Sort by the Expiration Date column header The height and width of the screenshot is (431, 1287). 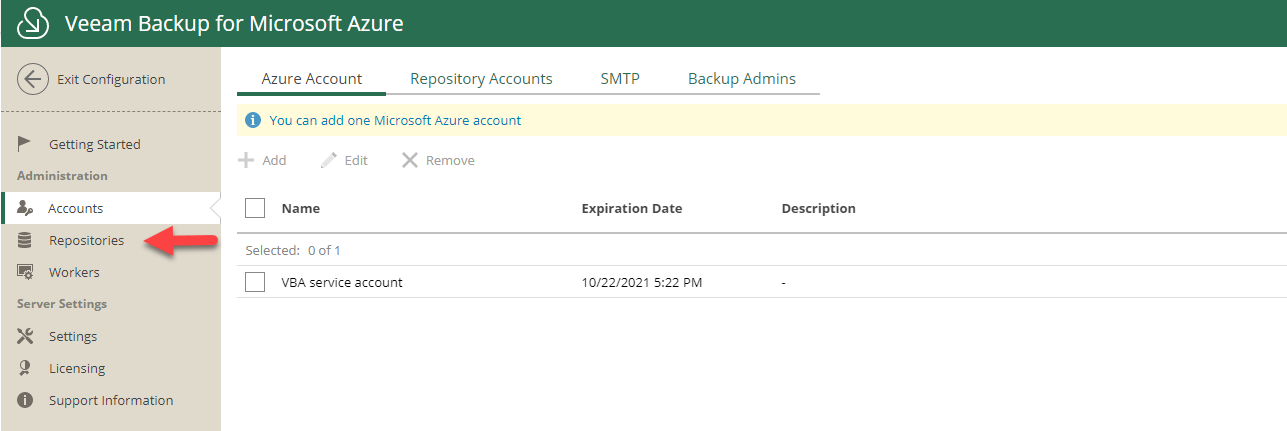[x=631, y=208]
